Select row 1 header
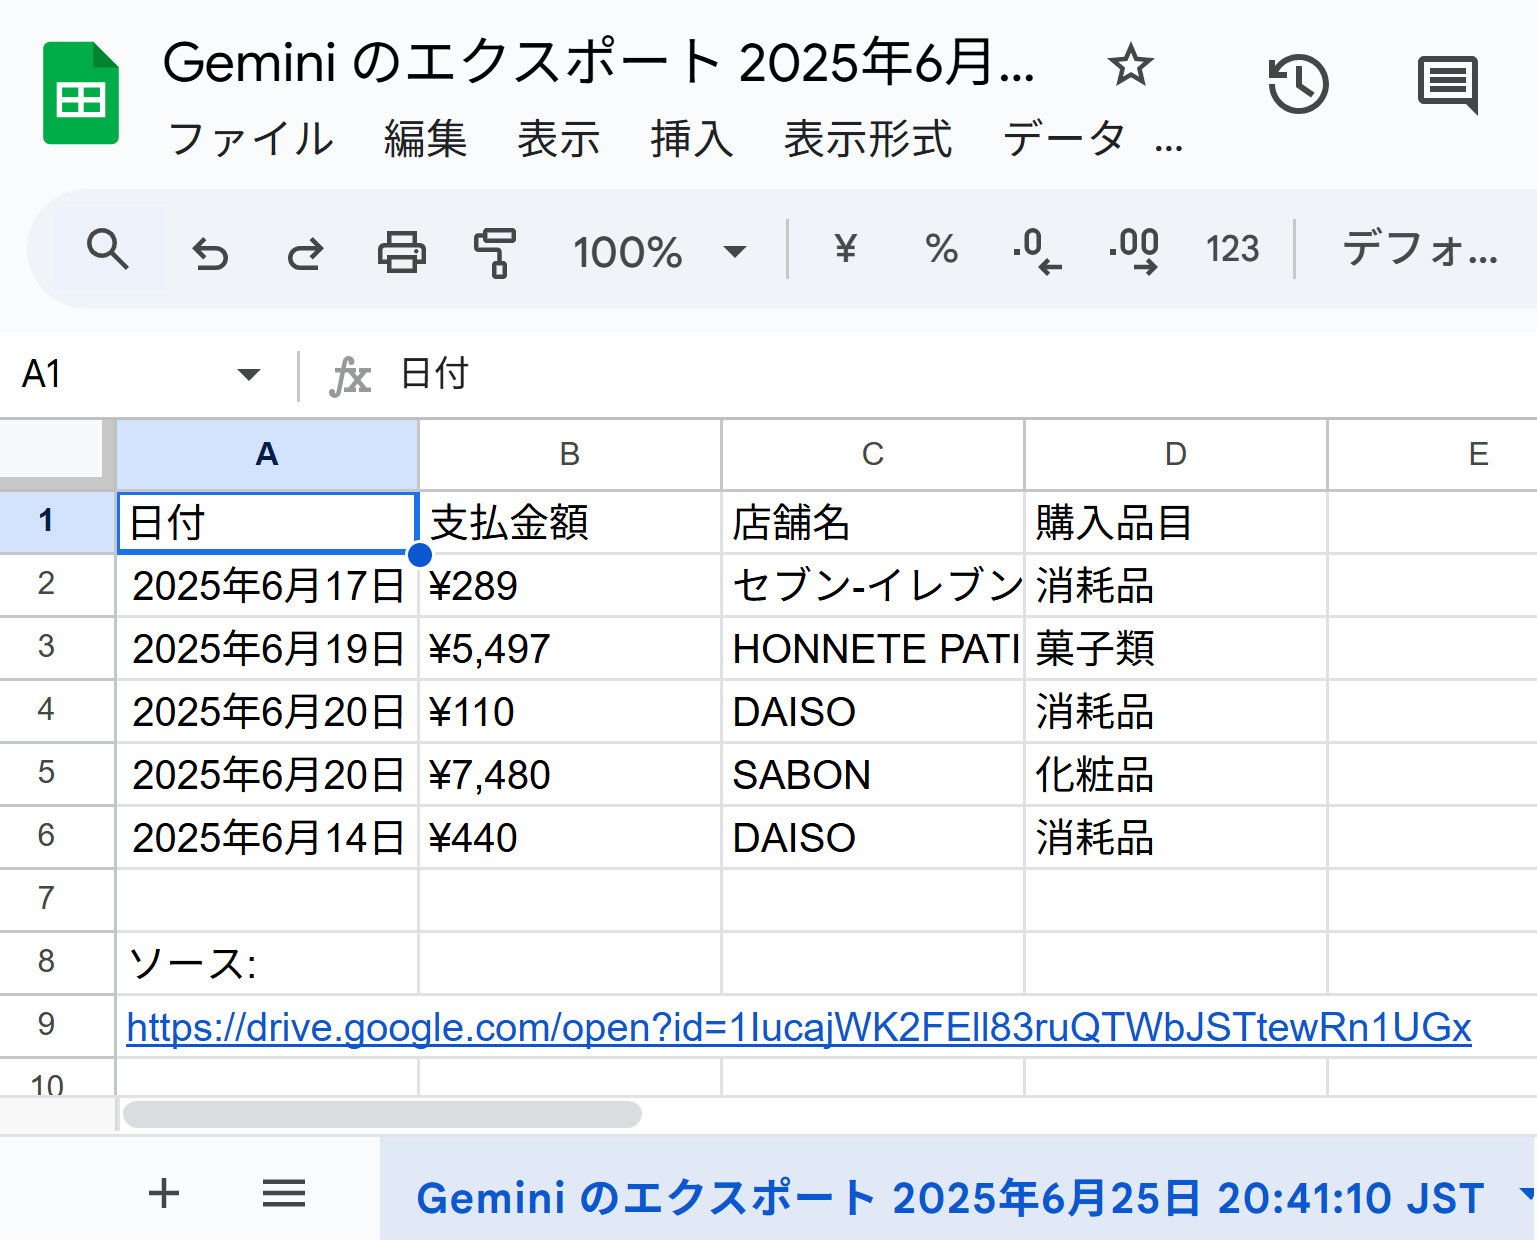Image resolution: width=1537 pixels, height=1240 pixels. [x=57, y=521]
